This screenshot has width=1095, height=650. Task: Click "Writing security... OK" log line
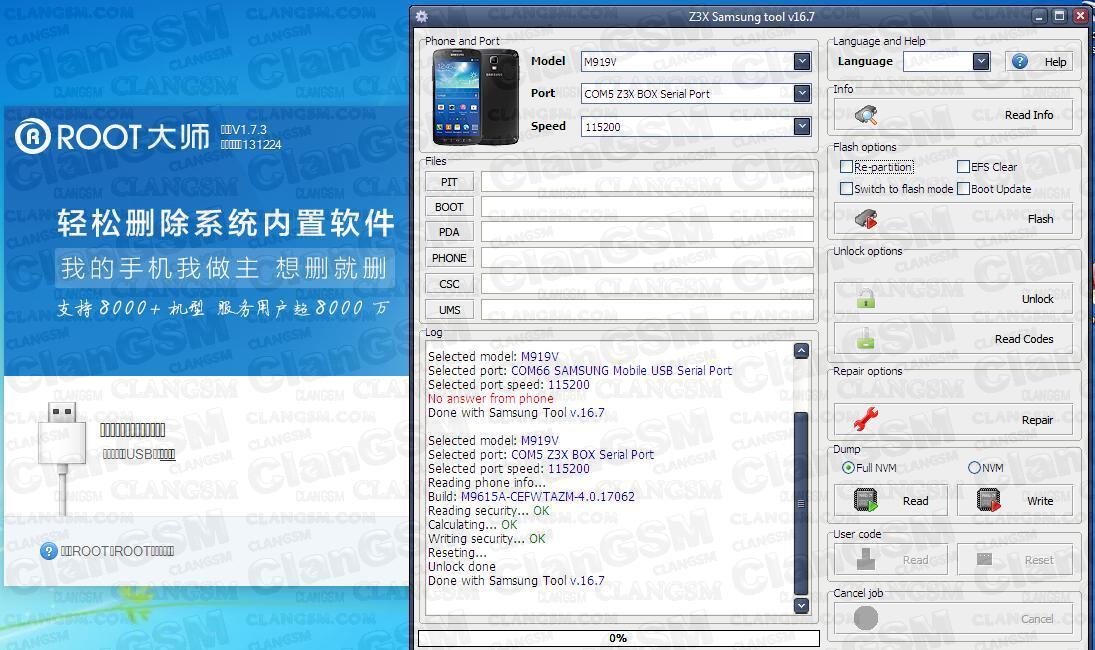pyautogui.click(x=487, y=539)
